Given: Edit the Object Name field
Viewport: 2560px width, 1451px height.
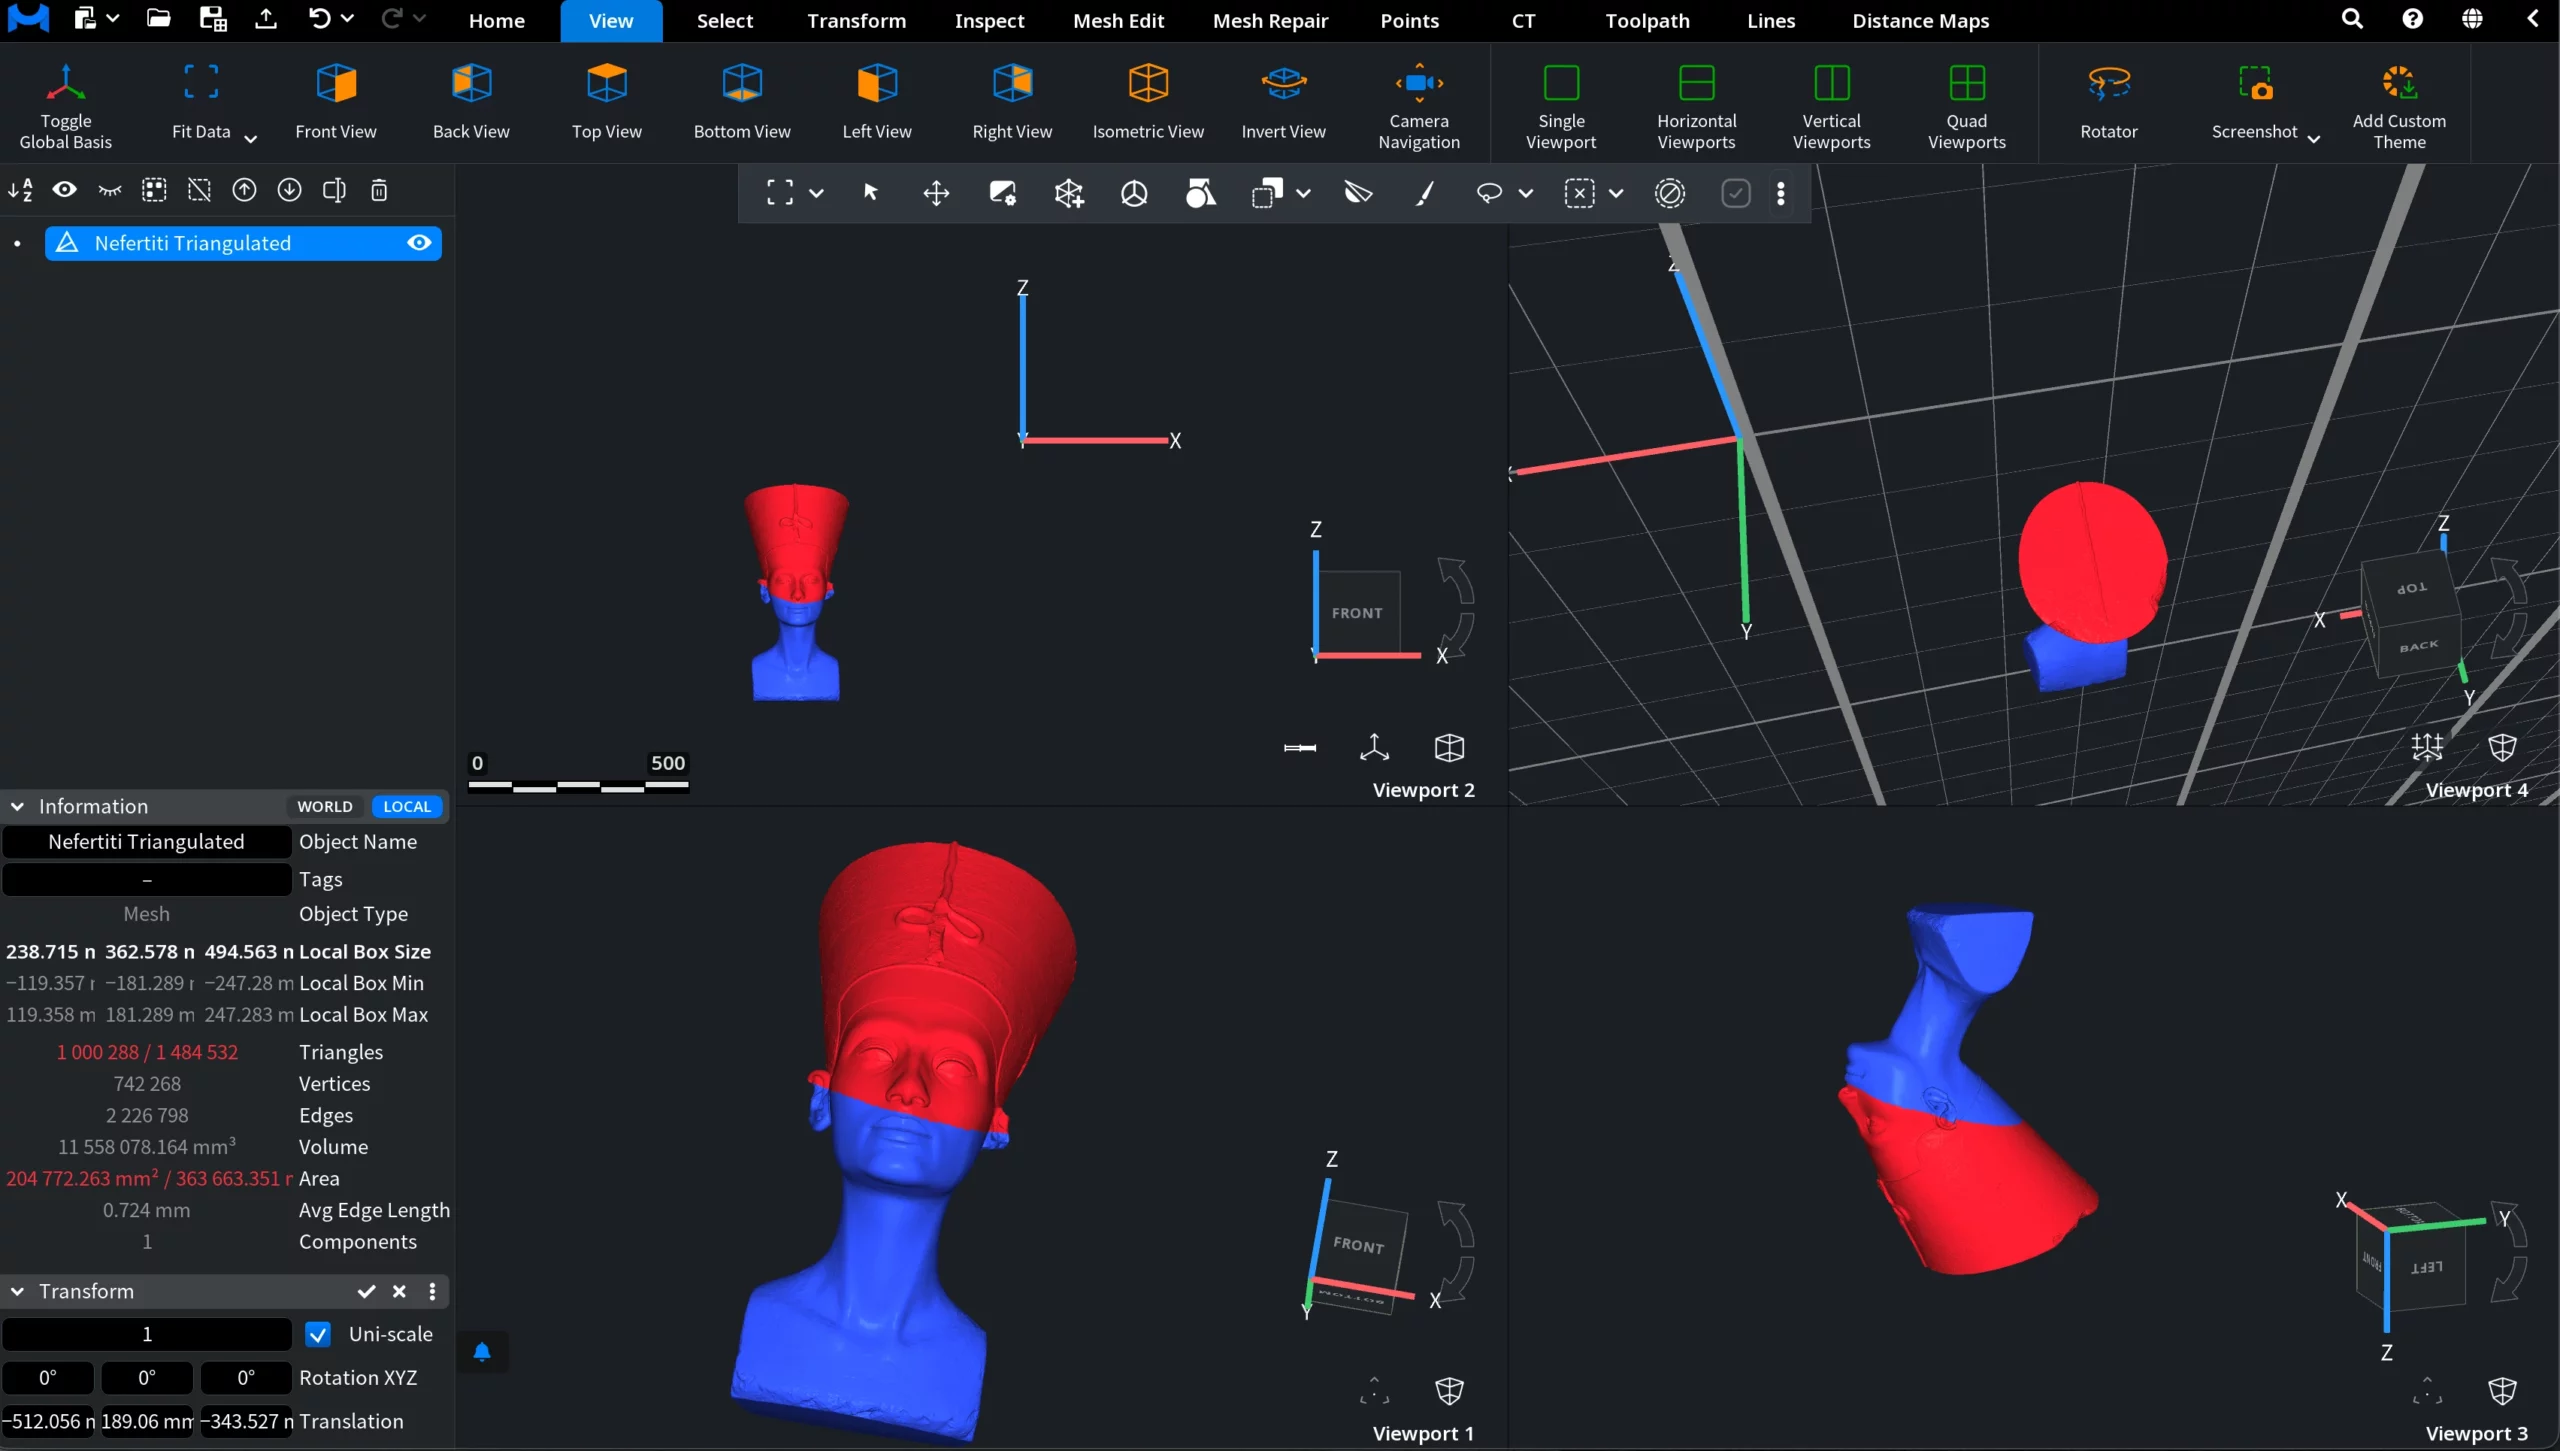Looking at the screenshot, I should pyautogui.click(x=146, y=842).
